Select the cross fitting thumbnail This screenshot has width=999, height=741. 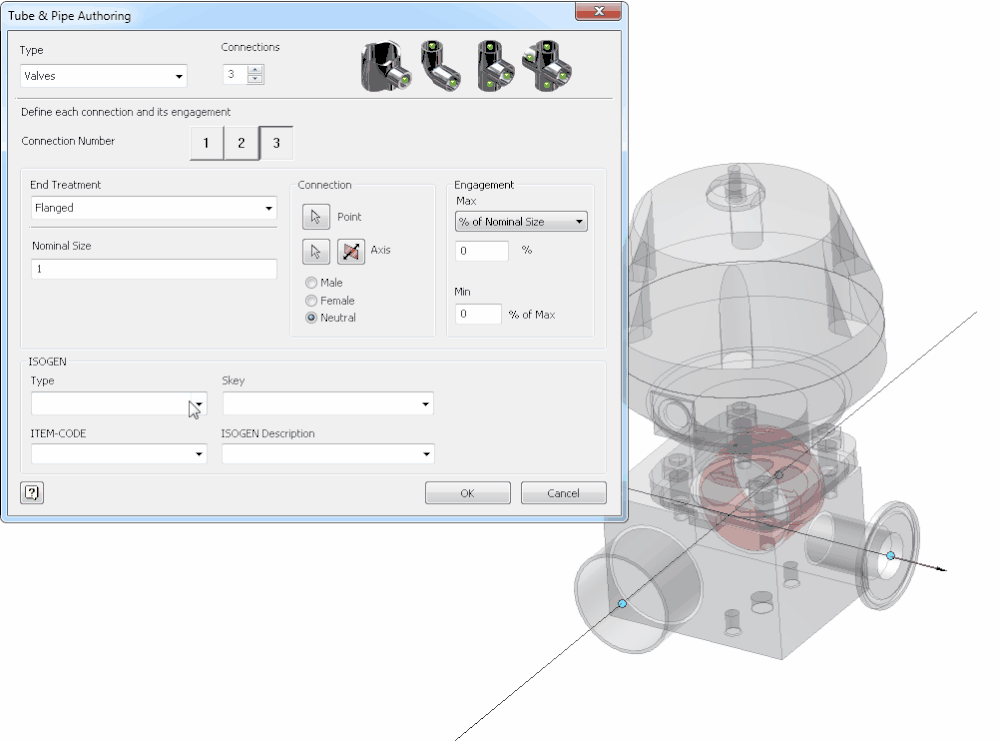click(547, 66)
